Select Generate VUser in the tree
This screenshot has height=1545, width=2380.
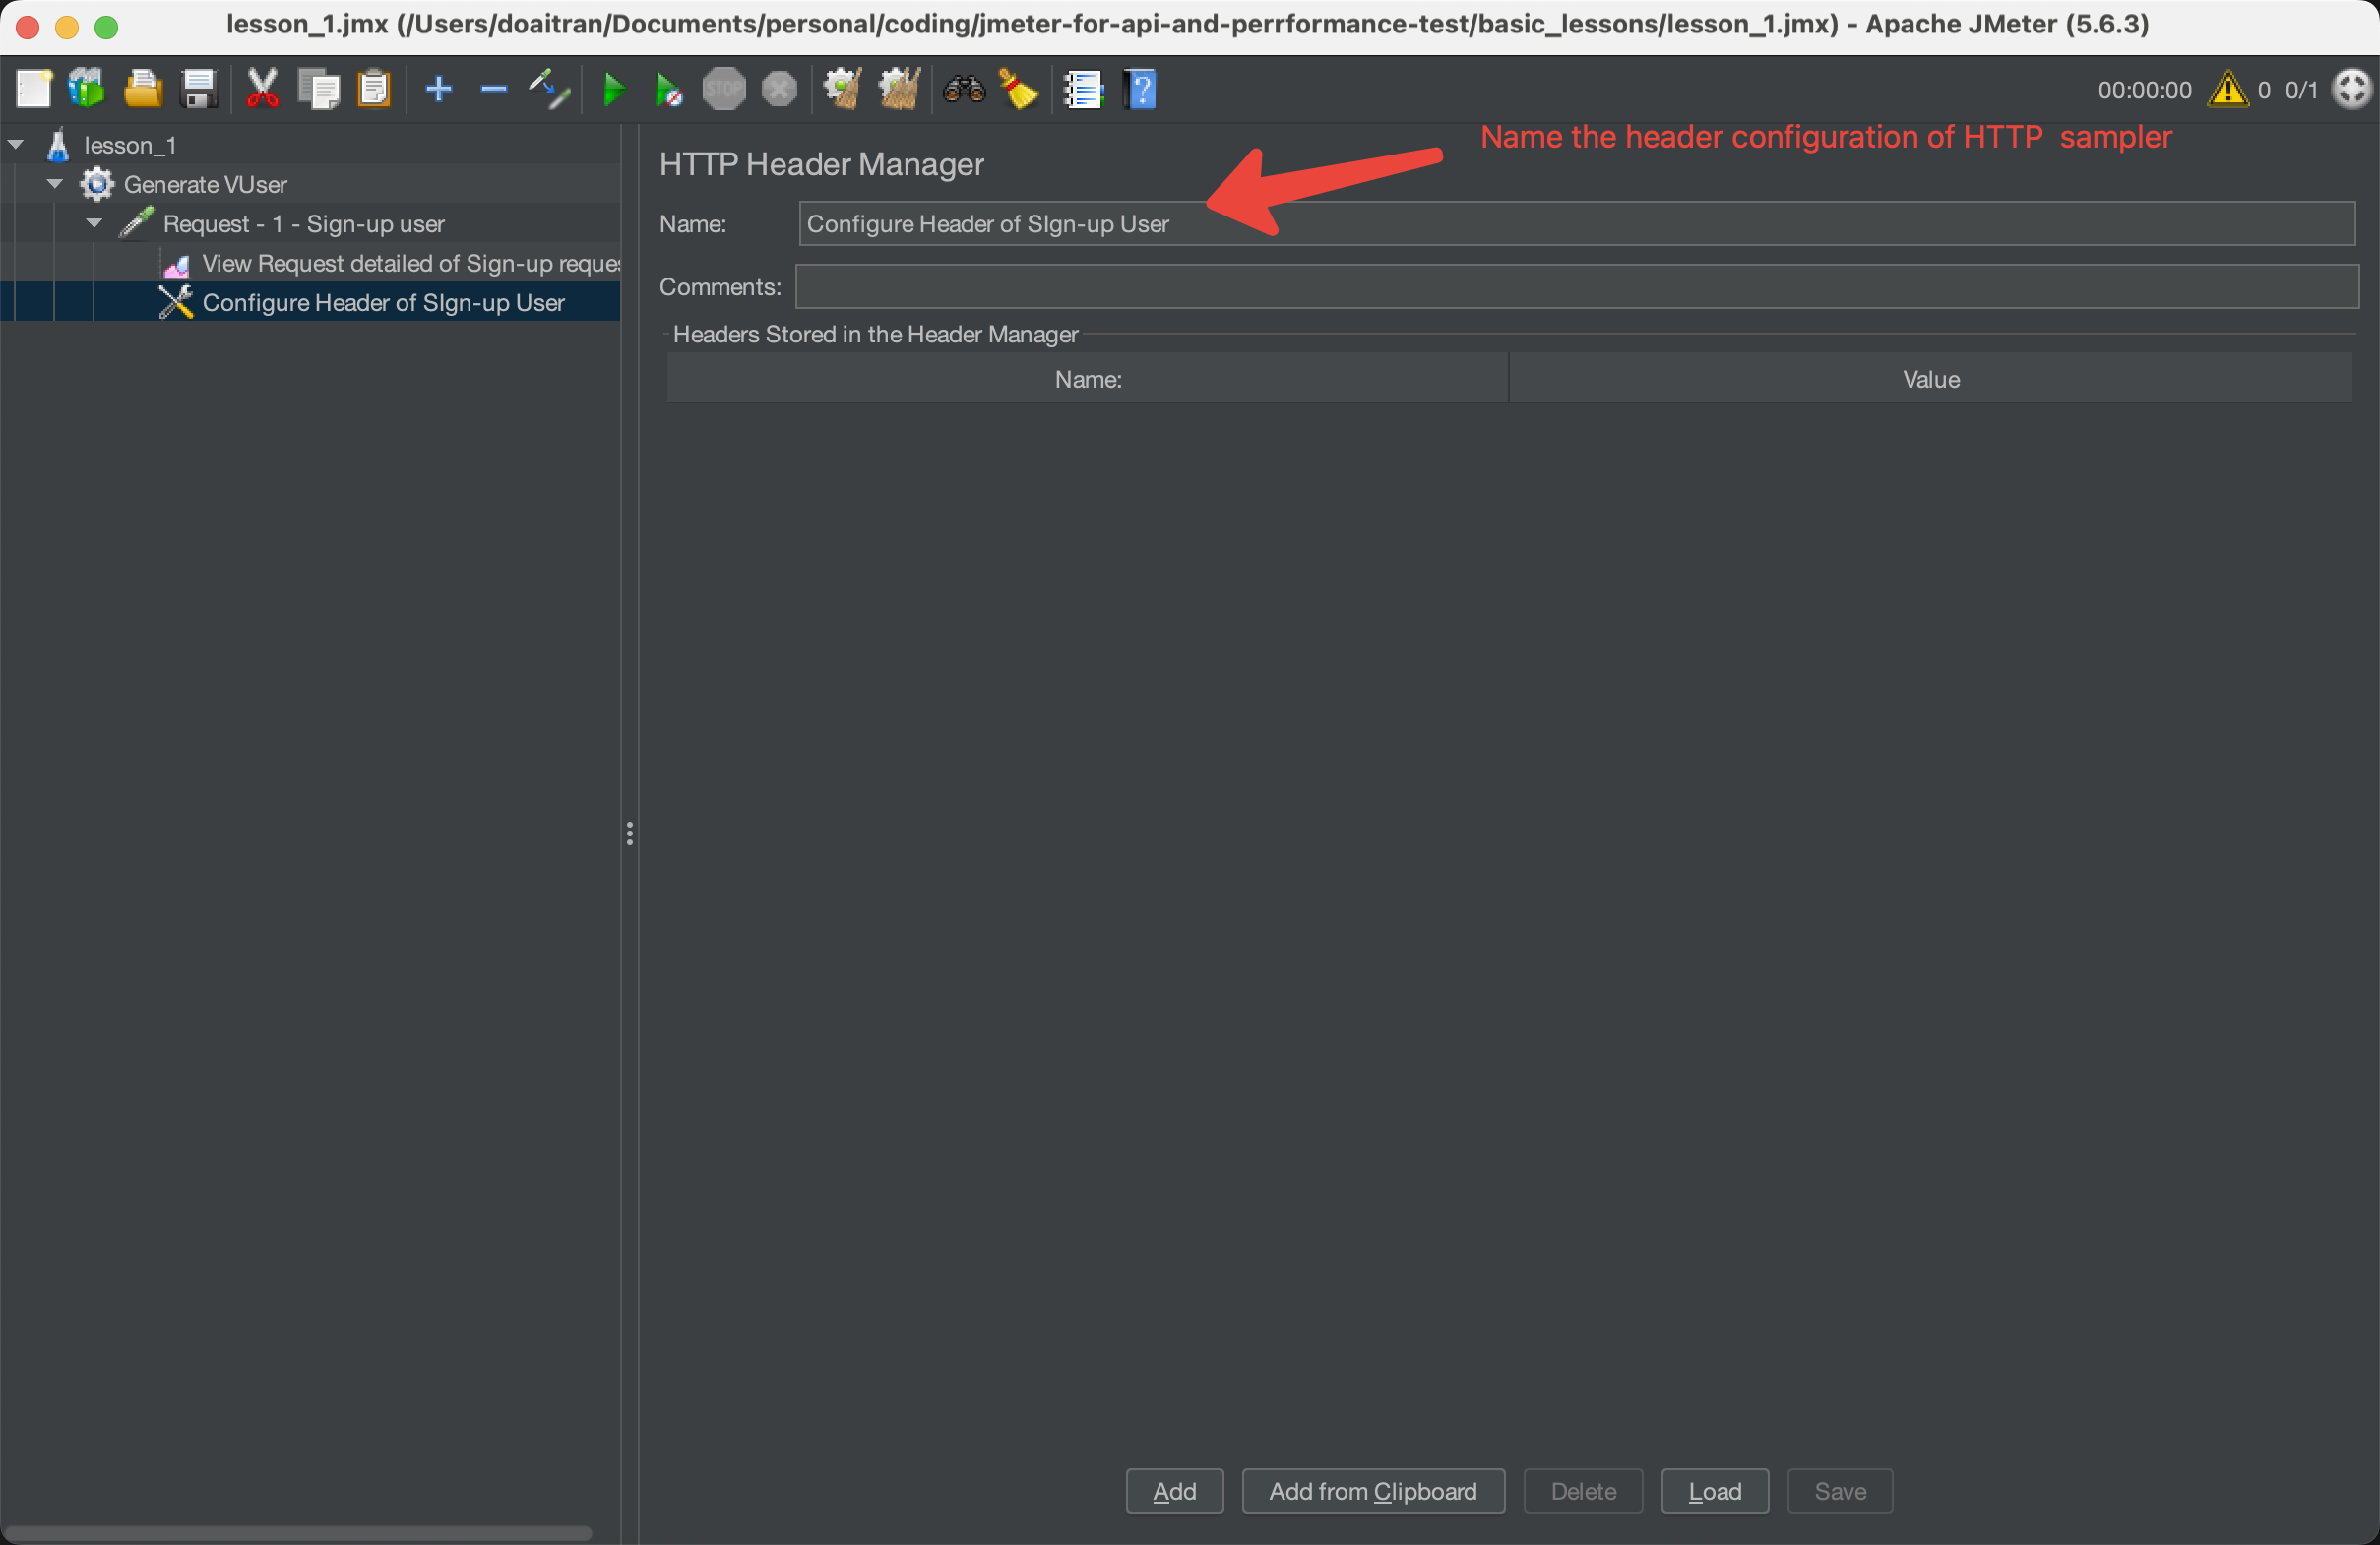coord(205,184)
